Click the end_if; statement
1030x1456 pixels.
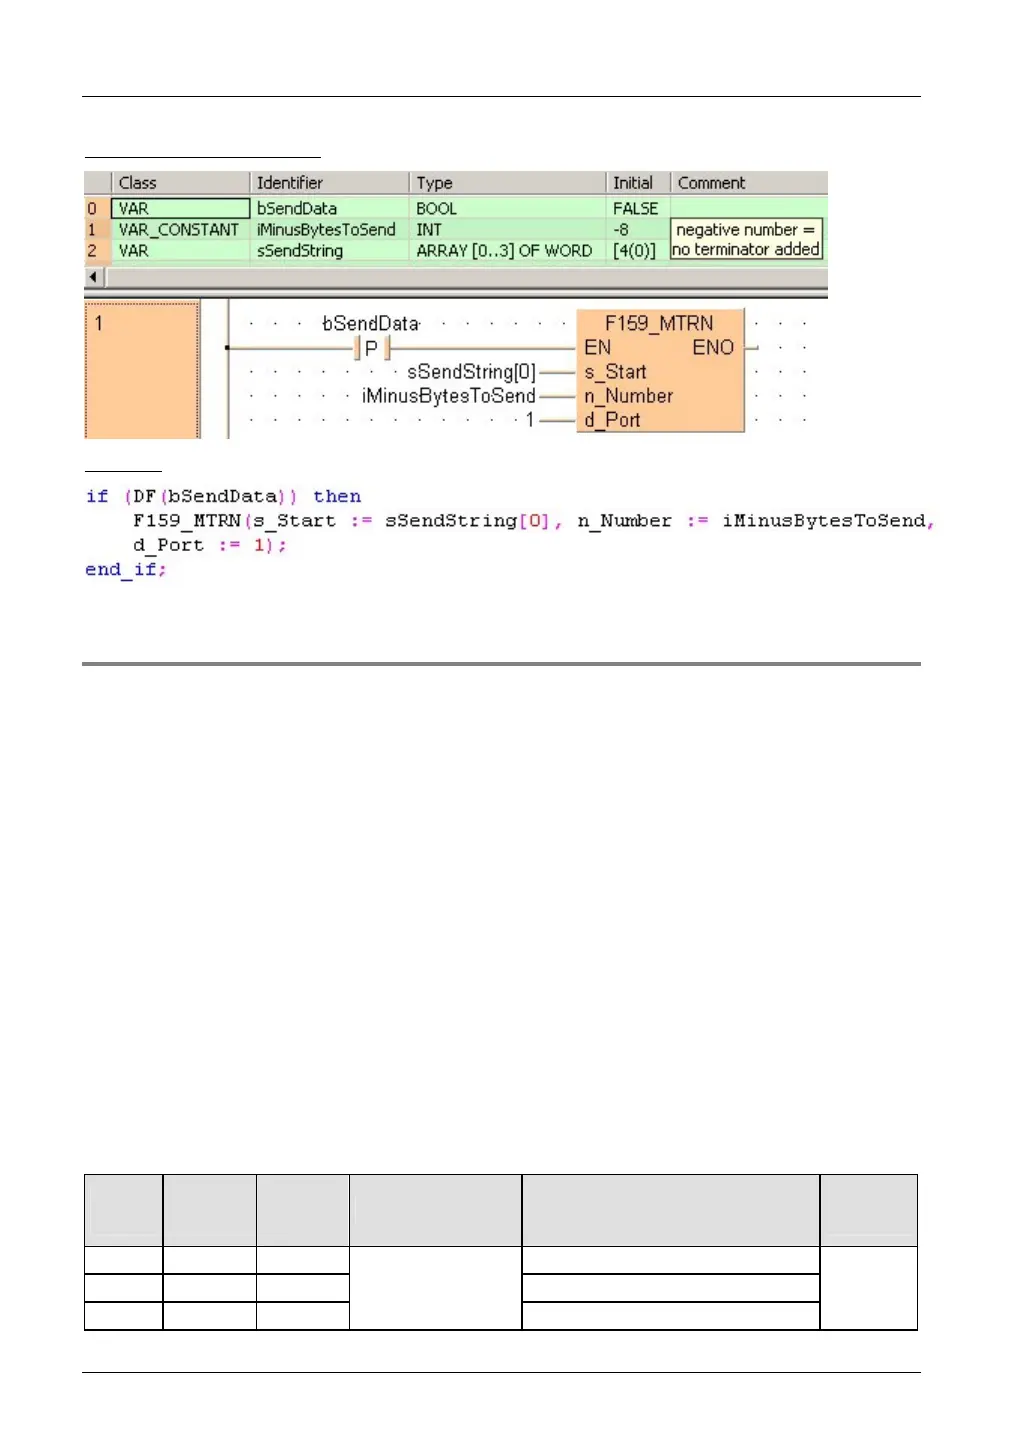126,569
